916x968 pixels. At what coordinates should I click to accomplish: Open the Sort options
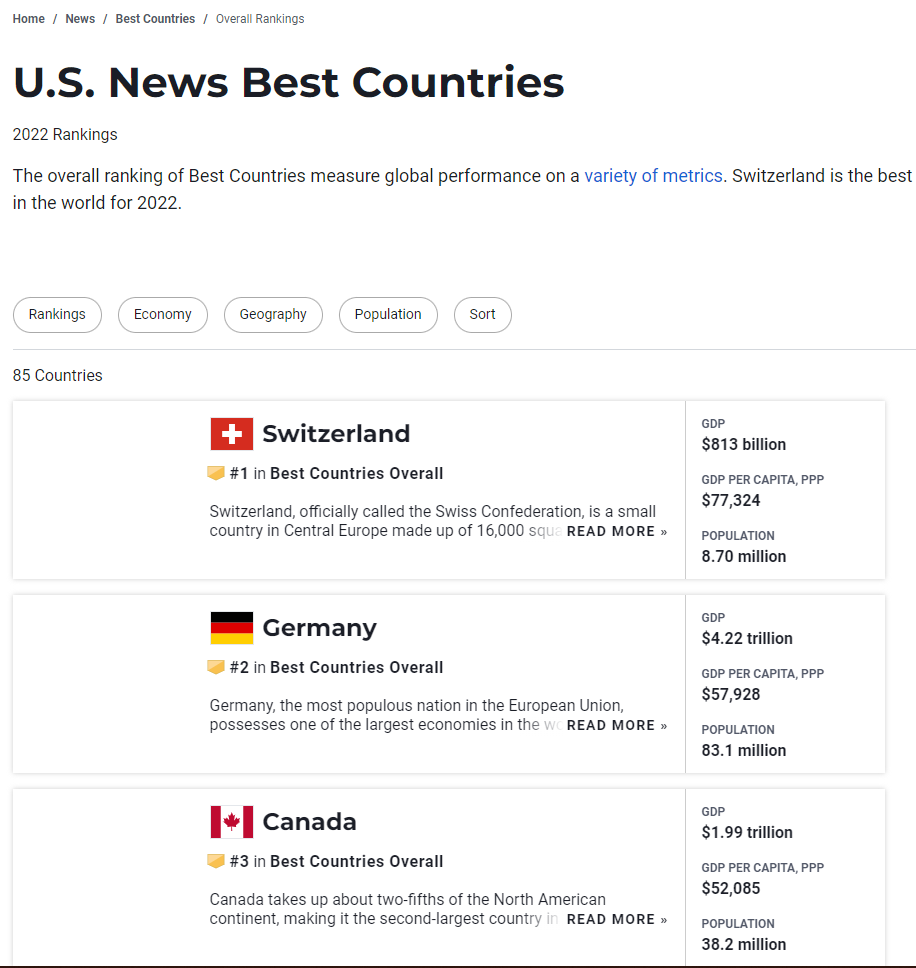(482, 314)
